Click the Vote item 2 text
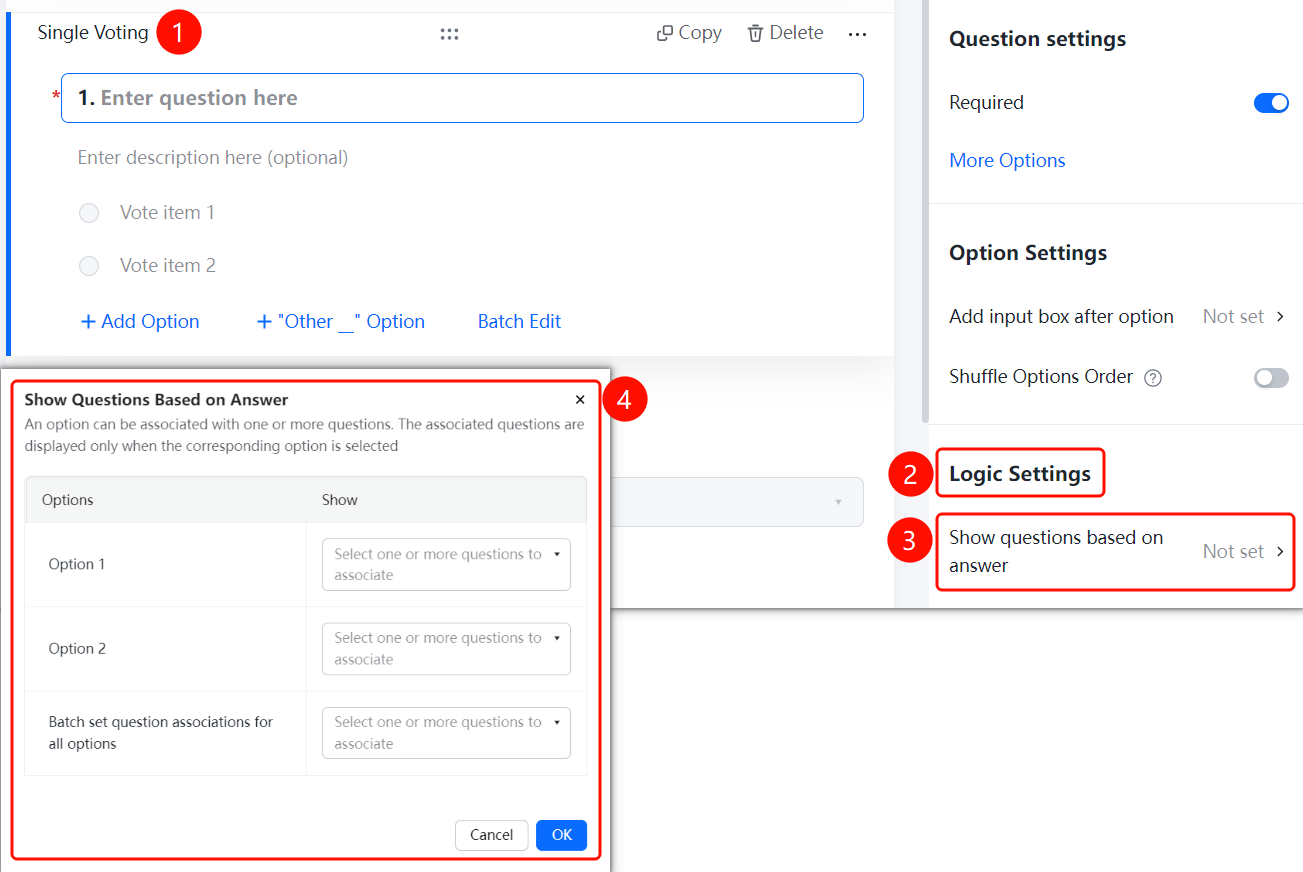The height and width of the screenshot is (872, 1303). (x=168, y=266)
